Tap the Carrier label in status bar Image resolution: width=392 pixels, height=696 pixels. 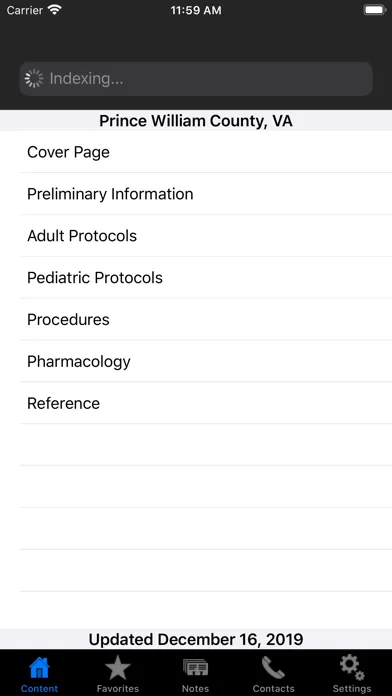click(x=25, y=10)
